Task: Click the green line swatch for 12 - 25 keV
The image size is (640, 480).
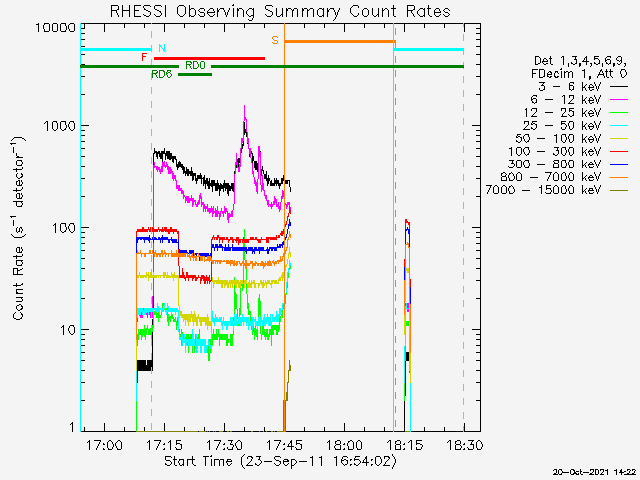Action: pos(619,113)
